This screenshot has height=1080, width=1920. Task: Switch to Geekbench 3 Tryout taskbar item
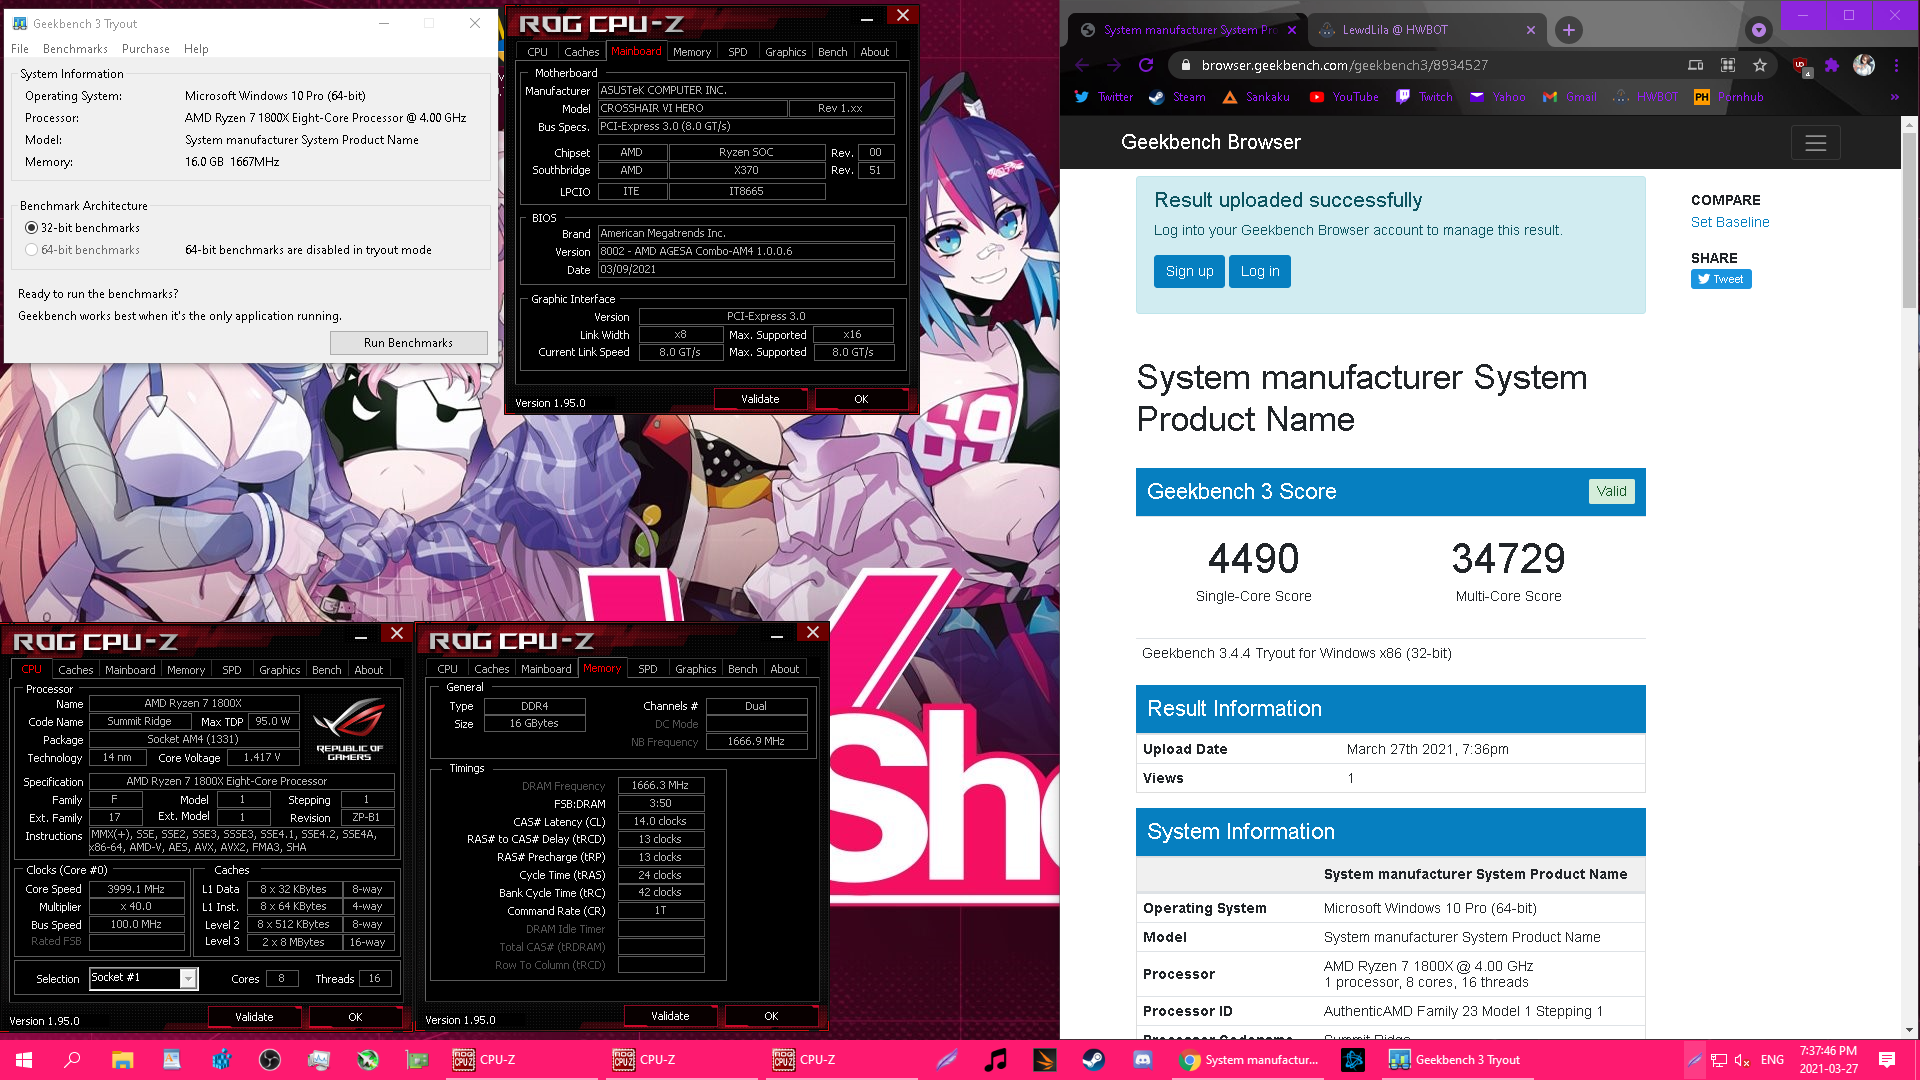(x=1455, y=1060)
